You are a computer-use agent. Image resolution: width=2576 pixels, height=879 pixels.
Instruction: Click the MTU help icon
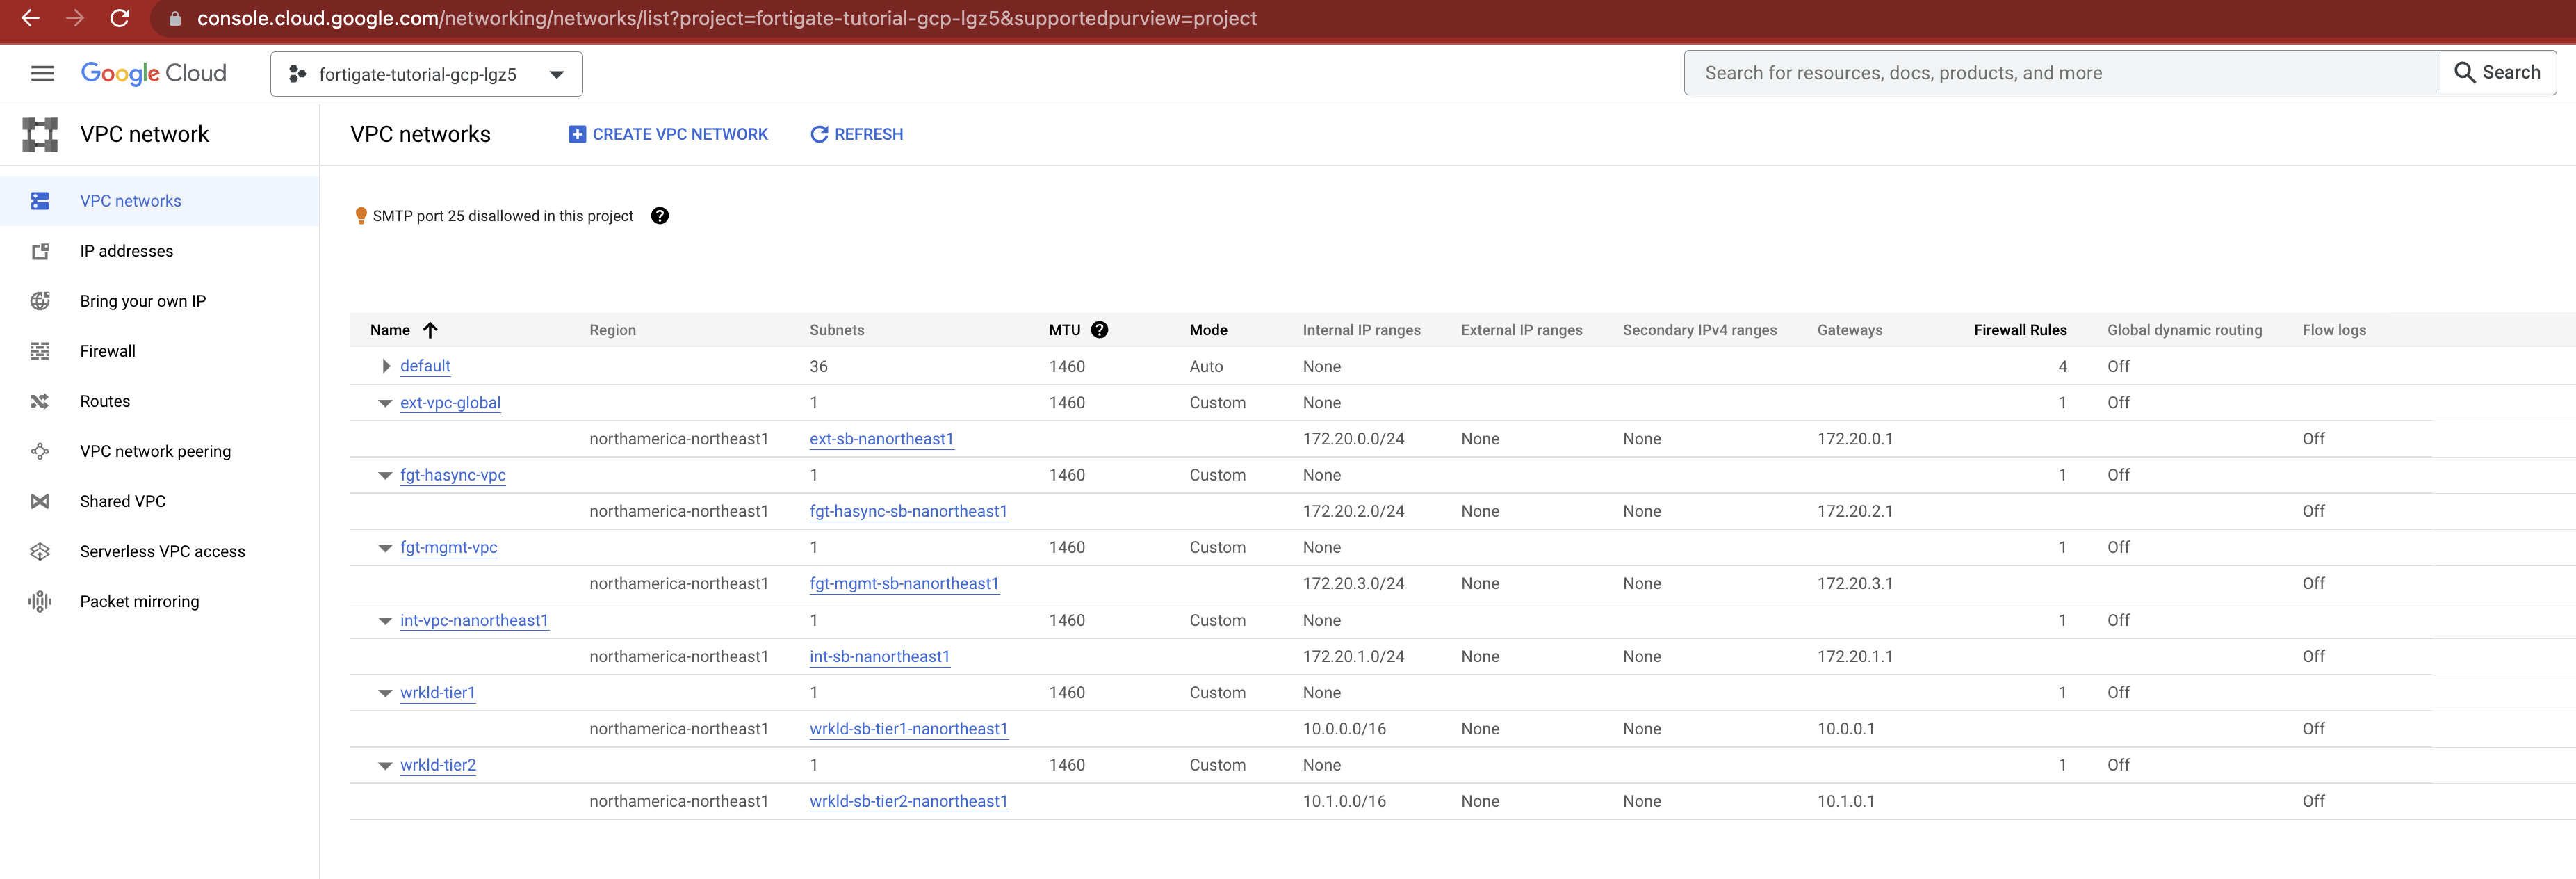1099,329
